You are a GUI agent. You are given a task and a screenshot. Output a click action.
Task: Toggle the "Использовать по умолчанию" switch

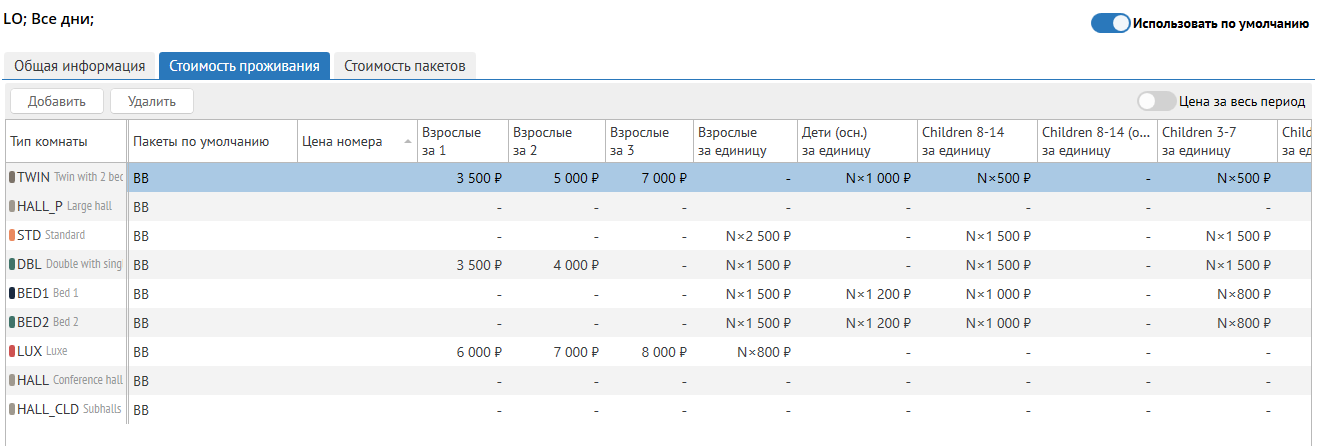(1110, 23)
